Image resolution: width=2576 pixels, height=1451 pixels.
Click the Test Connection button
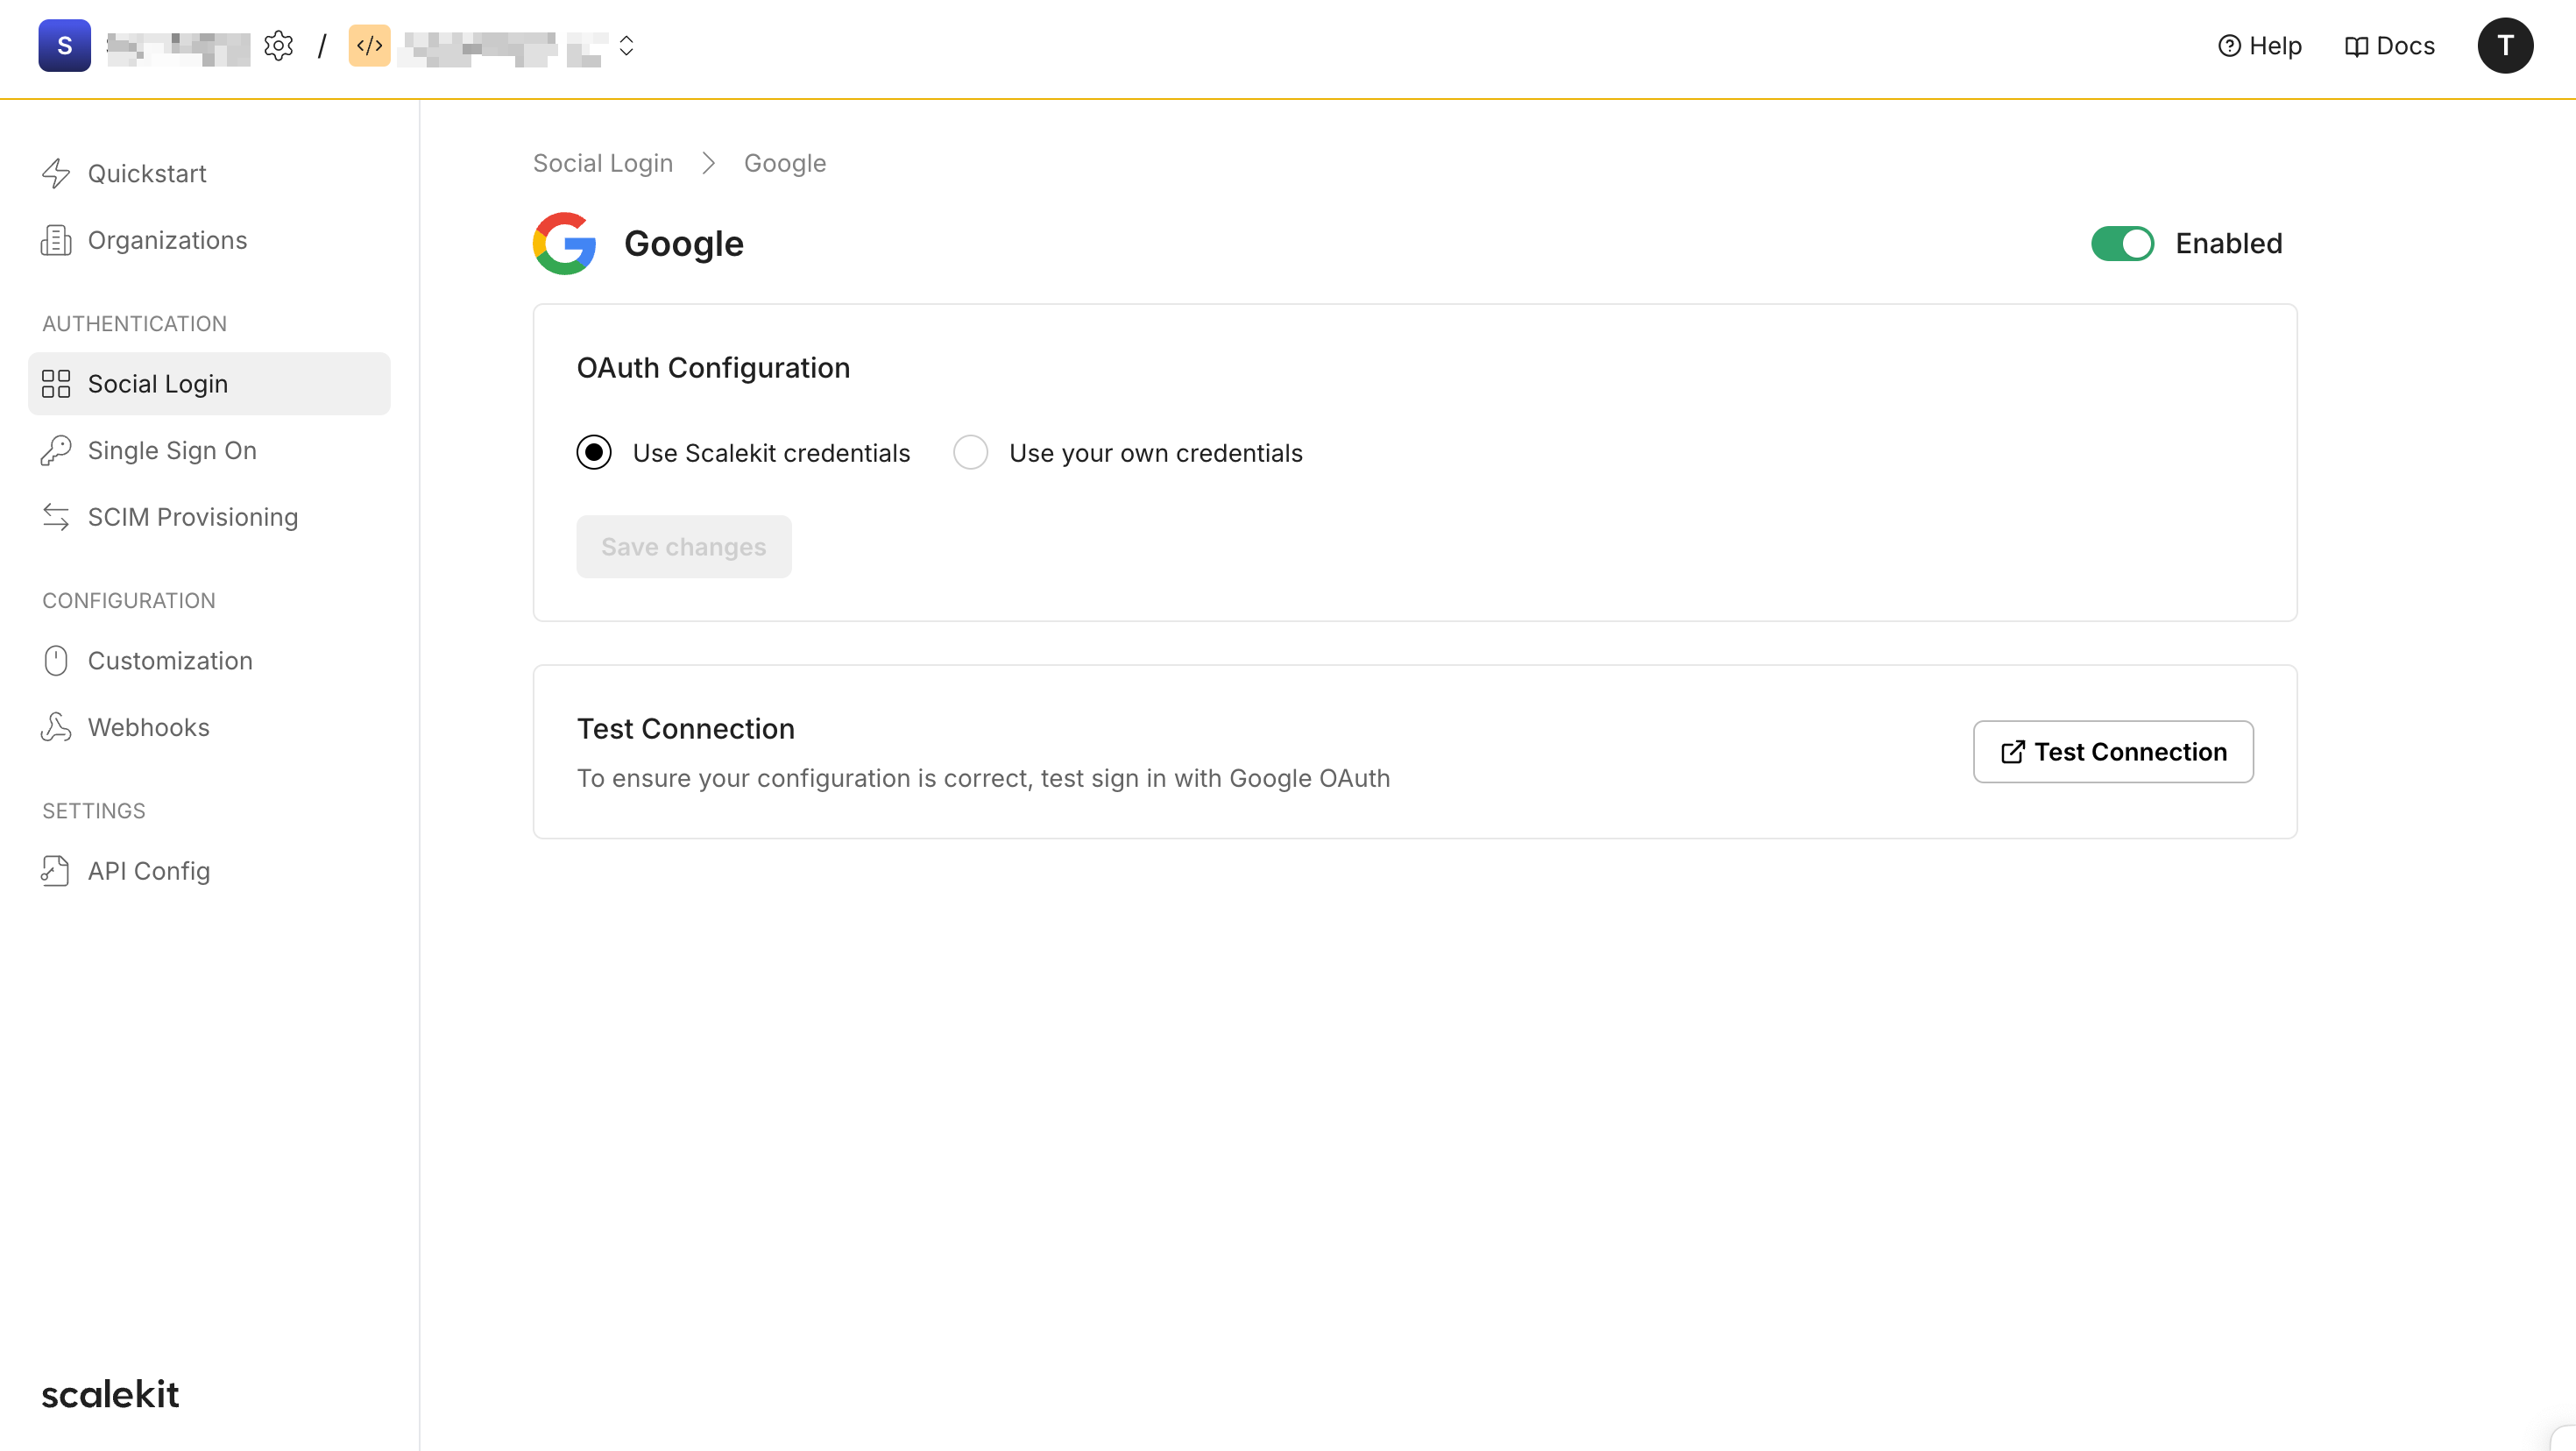coord(2112,751)
